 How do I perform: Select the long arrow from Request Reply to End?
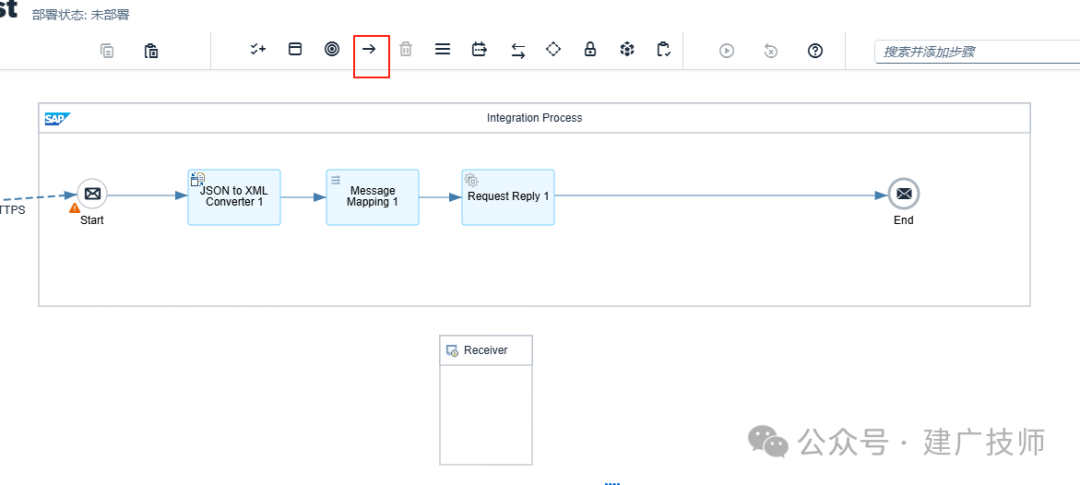(721, 196)
